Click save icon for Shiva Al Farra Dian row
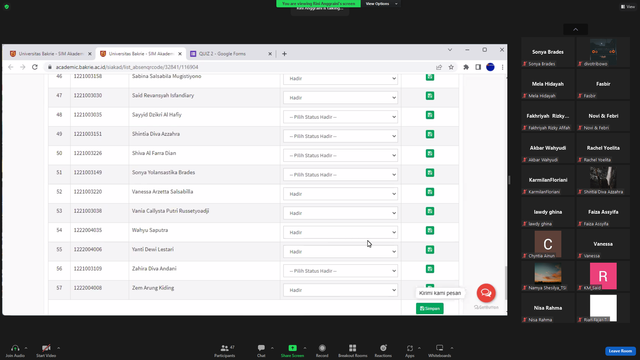 pos(430,153)
